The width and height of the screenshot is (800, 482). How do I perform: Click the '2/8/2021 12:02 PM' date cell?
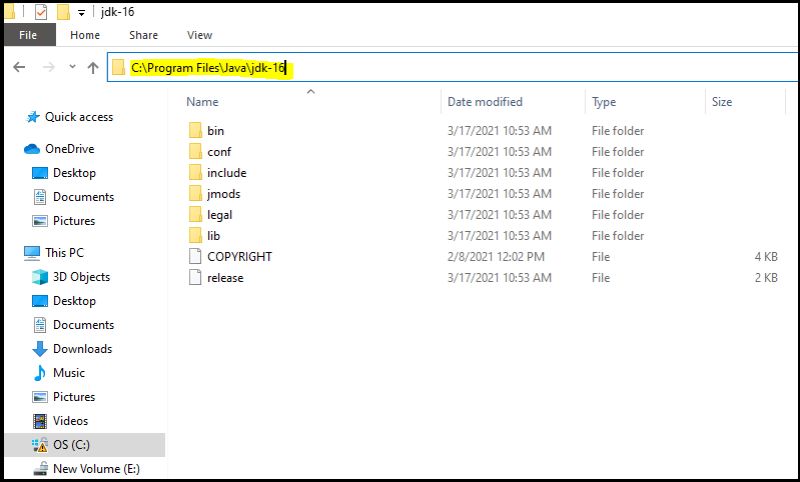[496, 257]
